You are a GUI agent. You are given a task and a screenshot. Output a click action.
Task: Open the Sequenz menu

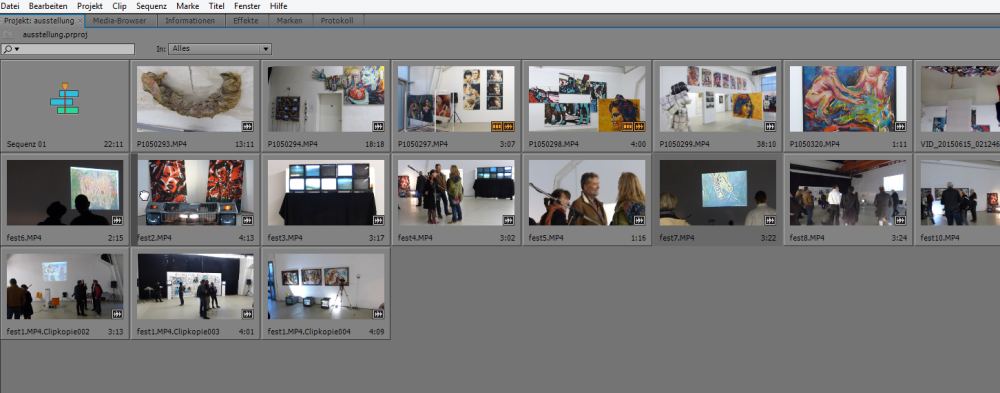(151, 6)
